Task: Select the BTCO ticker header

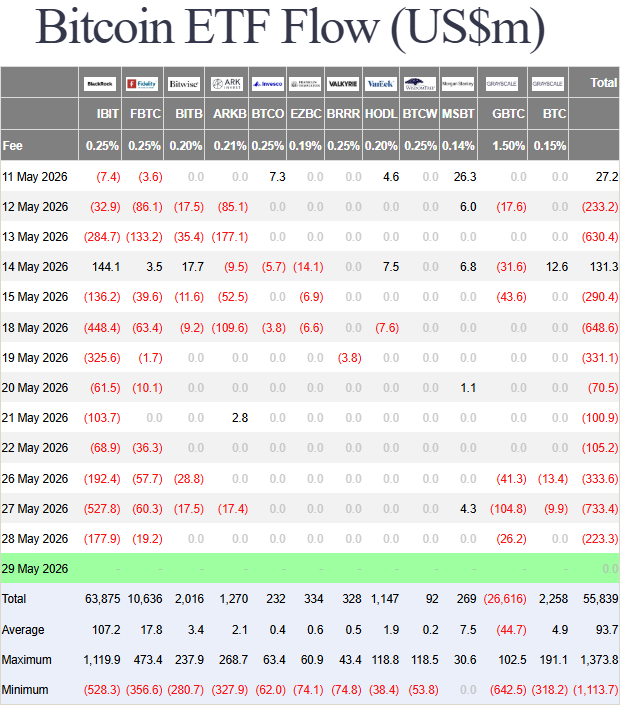Action: 268,114
